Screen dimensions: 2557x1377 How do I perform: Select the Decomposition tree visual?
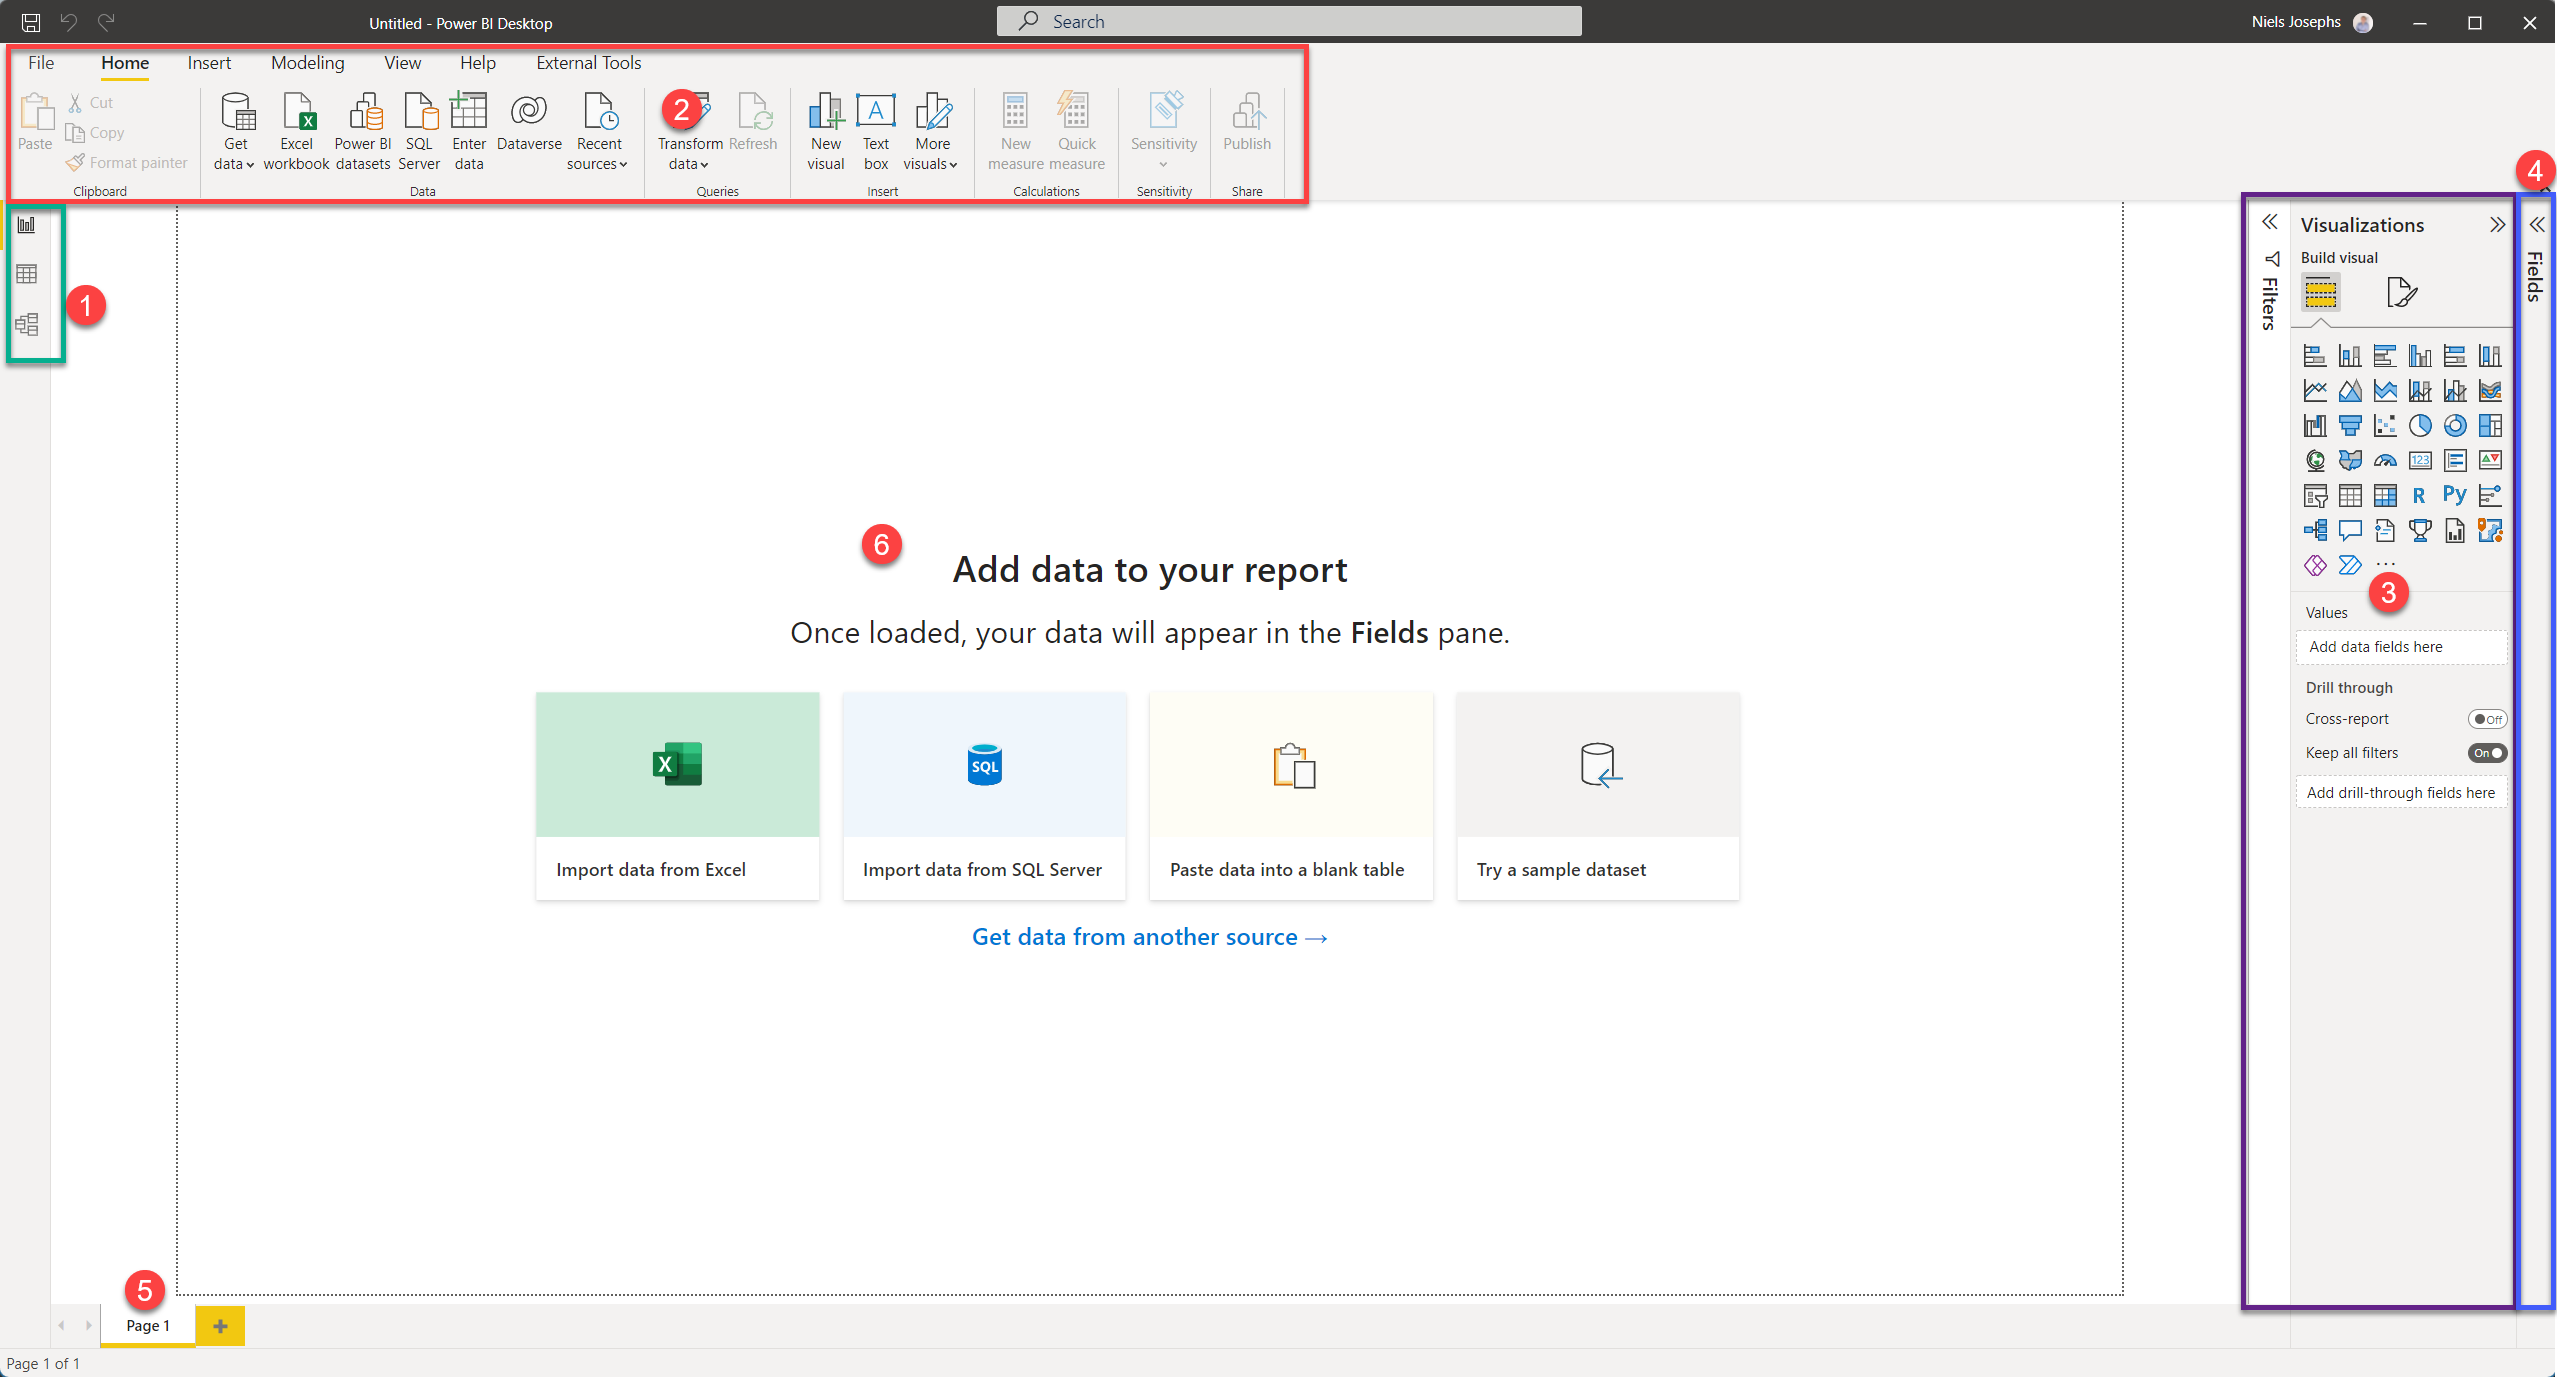coord(2315,530)
